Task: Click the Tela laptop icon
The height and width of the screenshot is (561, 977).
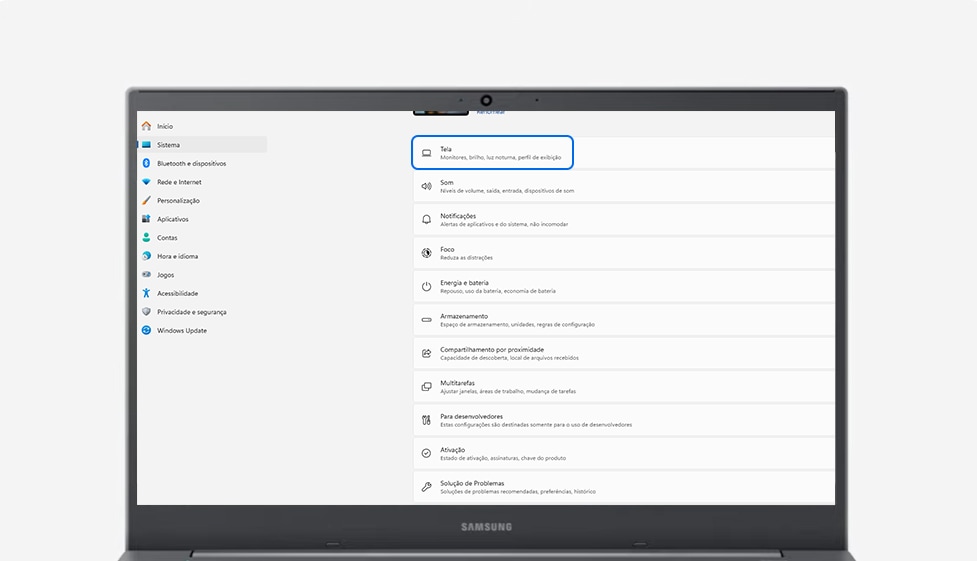Action: pyautogui.click(x=426, y=153)
